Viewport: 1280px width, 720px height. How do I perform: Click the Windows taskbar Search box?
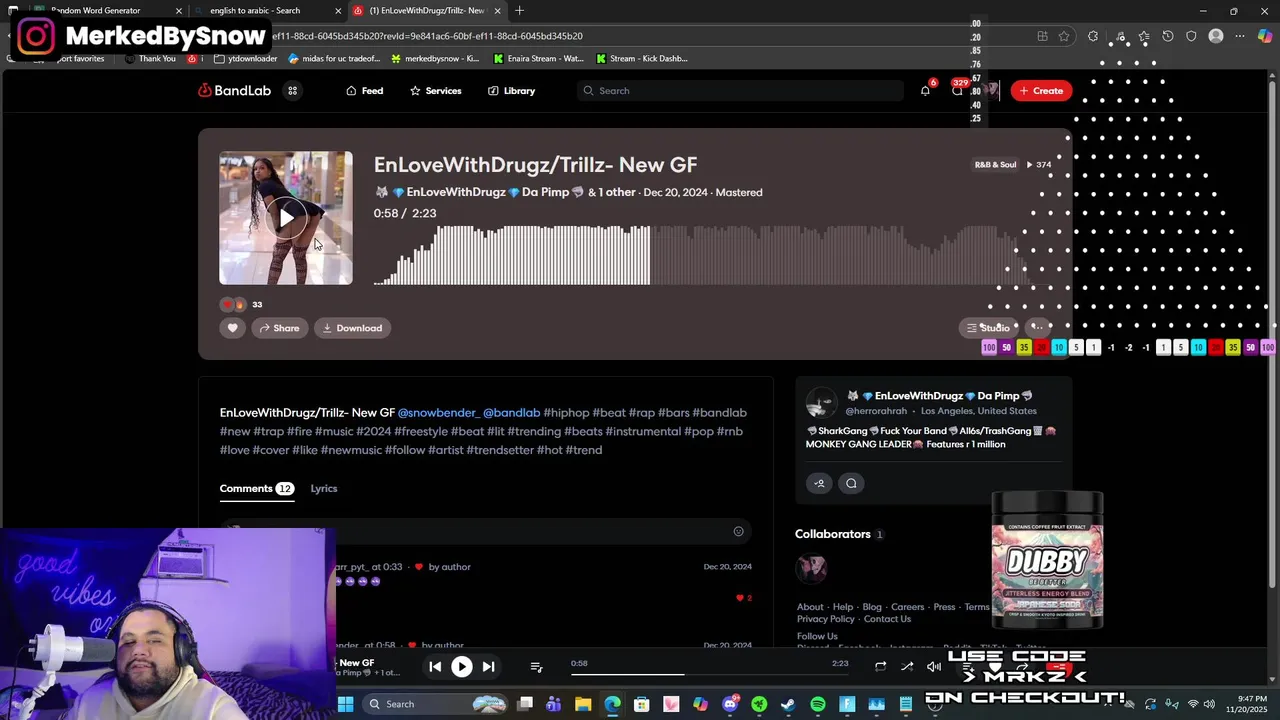click(435, 704)
